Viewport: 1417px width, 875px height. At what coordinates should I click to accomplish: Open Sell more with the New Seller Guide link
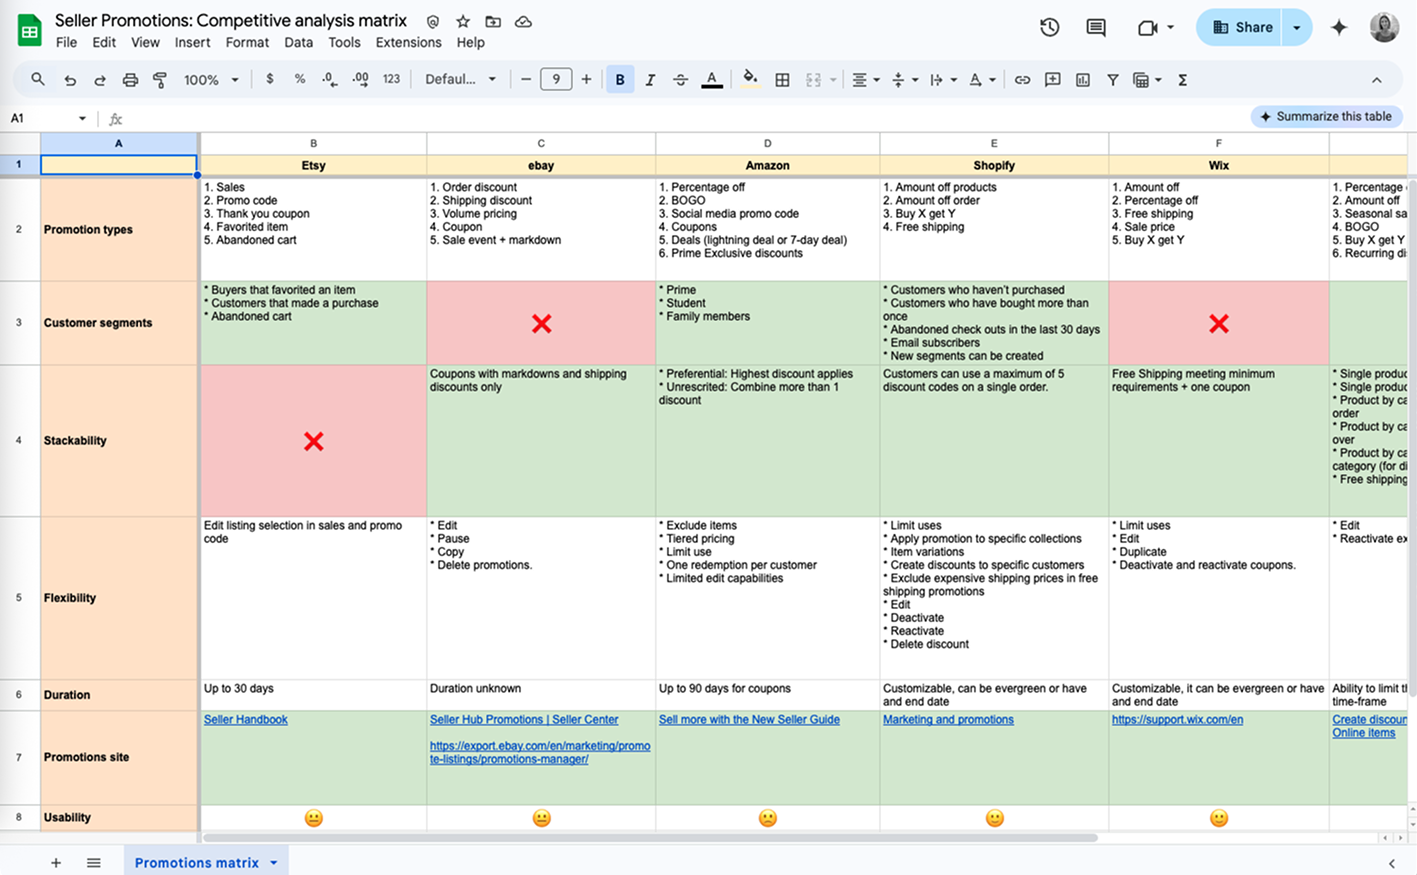749,719
